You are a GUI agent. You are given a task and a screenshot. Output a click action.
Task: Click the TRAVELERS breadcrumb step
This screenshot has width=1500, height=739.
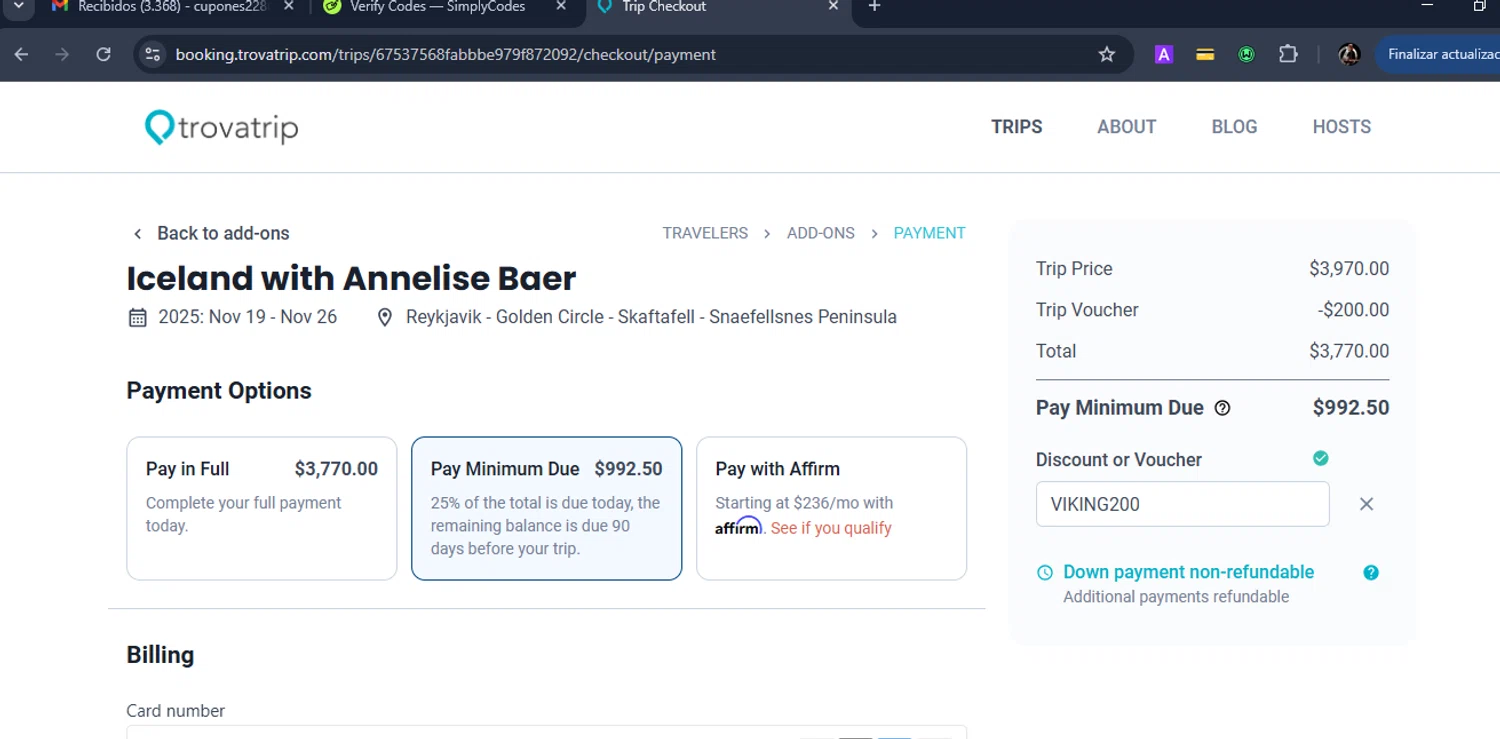coord(705,233)
